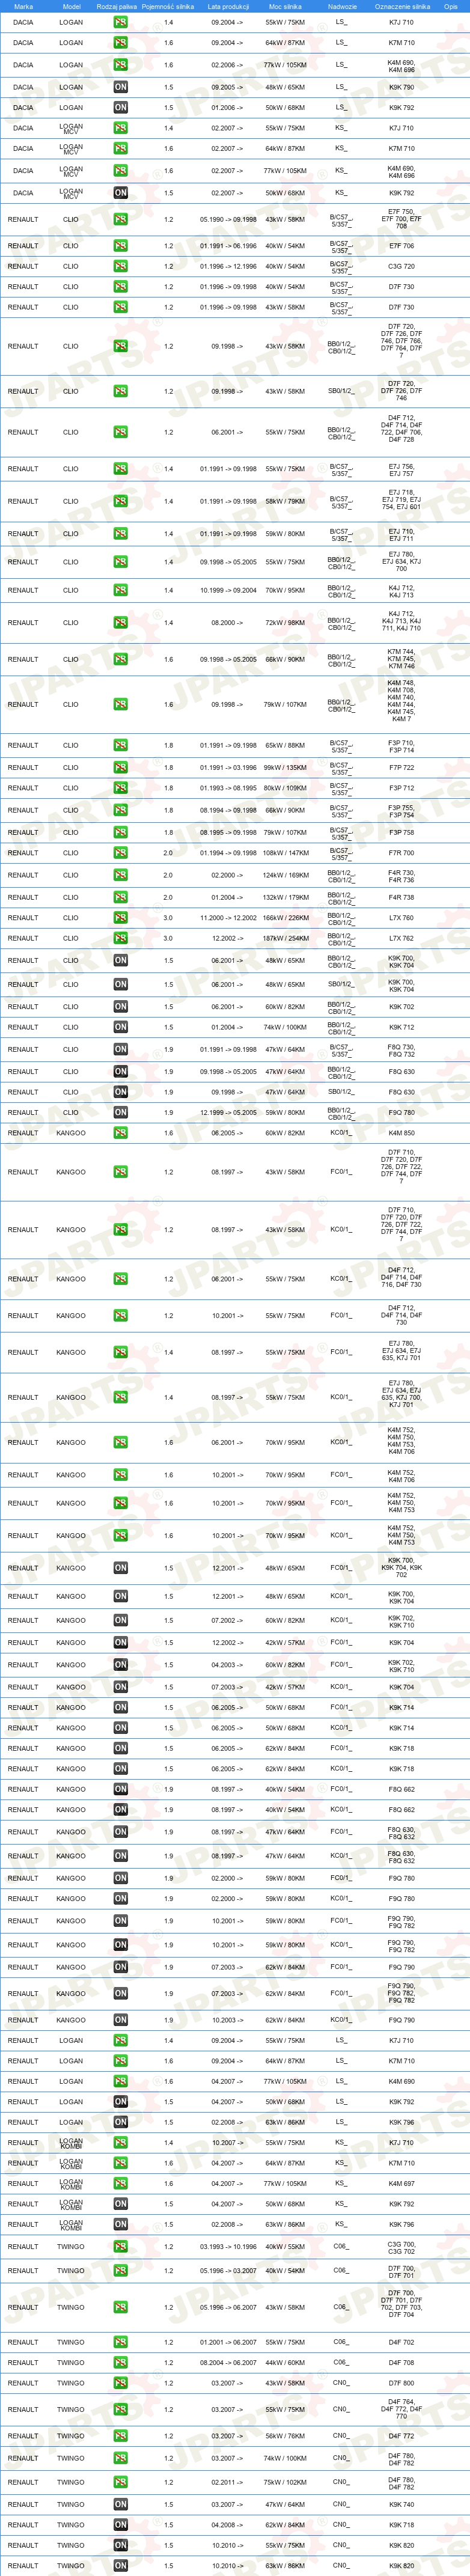Select the 'K4M 850' engine code cell
470x2576 pixels.
[x=402, y=1133]
